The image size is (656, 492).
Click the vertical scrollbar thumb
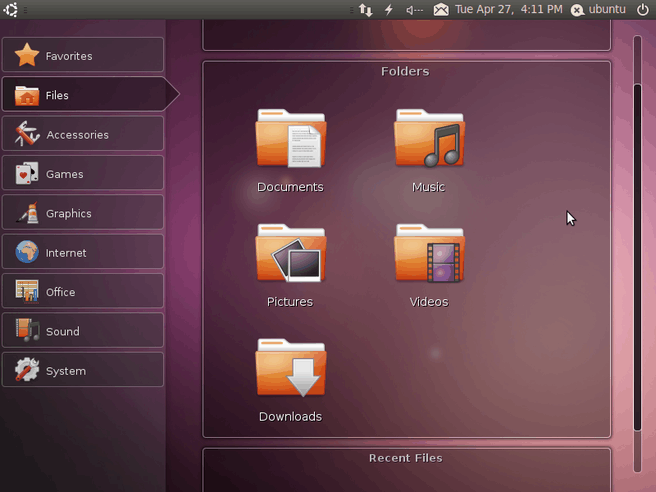coord(638,257)
